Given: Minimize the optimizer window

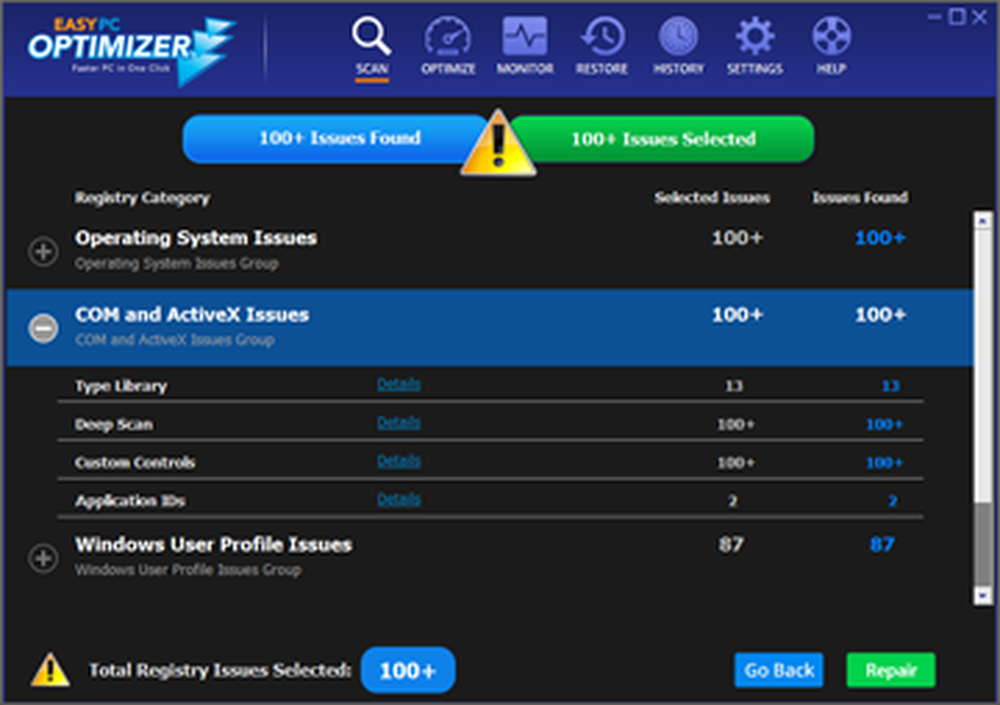Looking at the screenshot, I should (934, 17).
